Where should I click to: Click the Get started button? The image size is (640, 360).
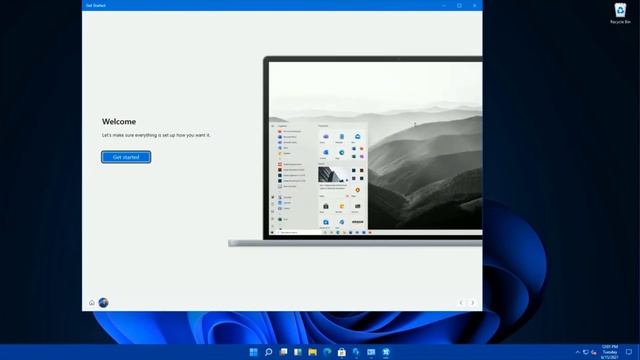tap(126, 157)
